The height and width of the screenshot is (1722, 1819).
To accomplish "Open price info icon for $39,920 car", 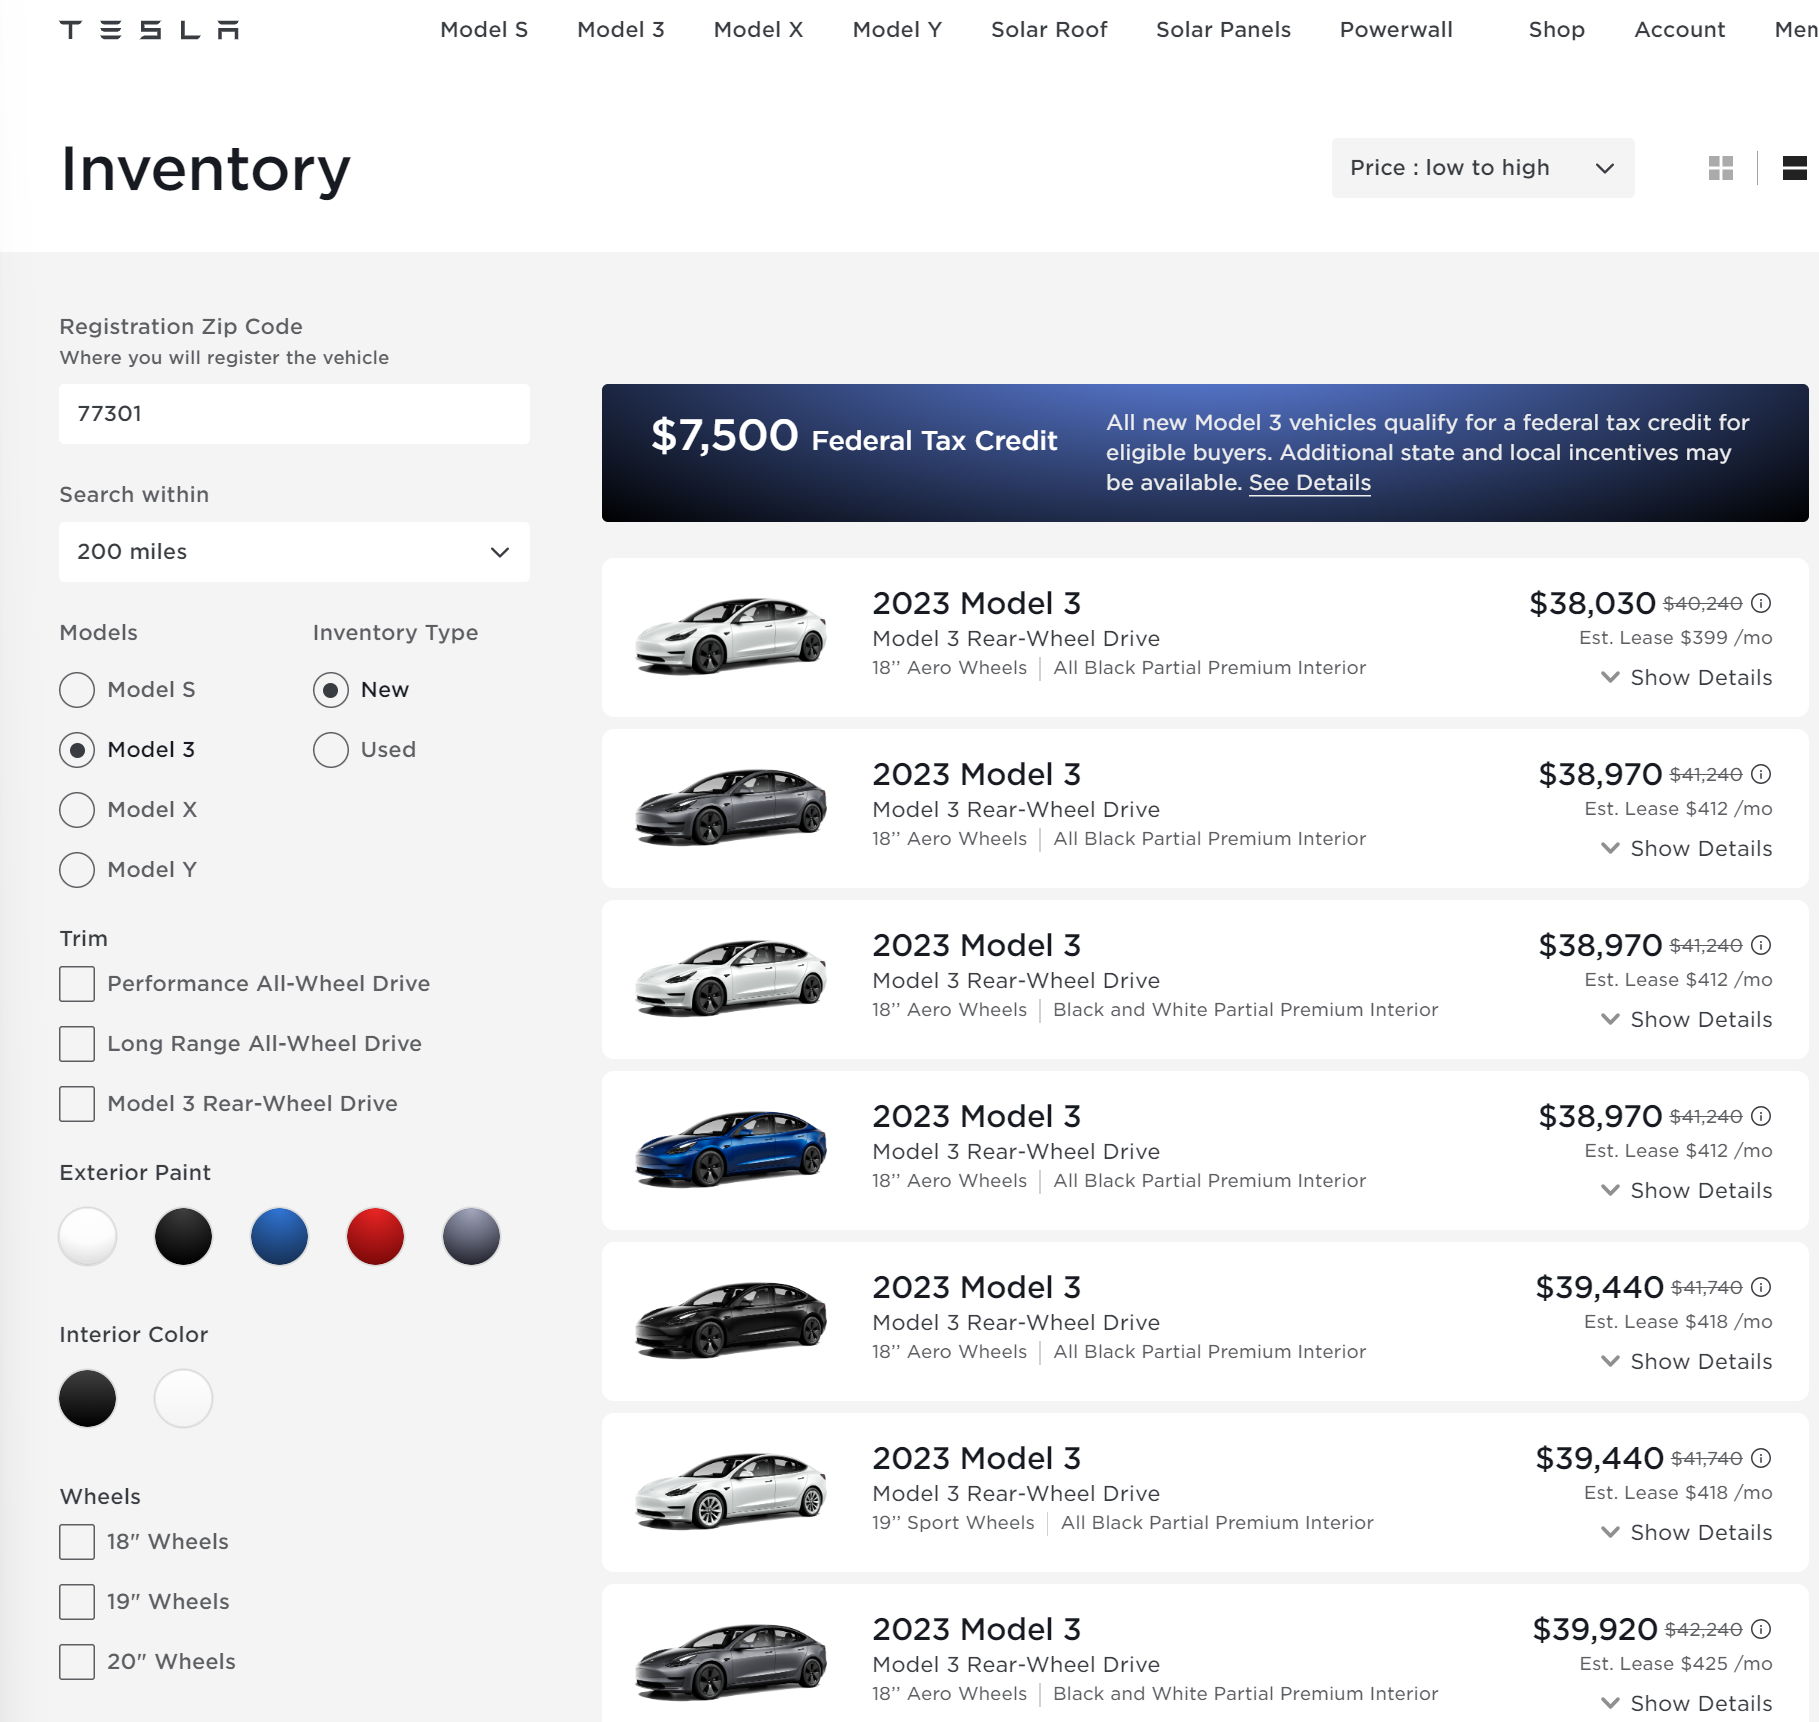I will 1761,1629.
